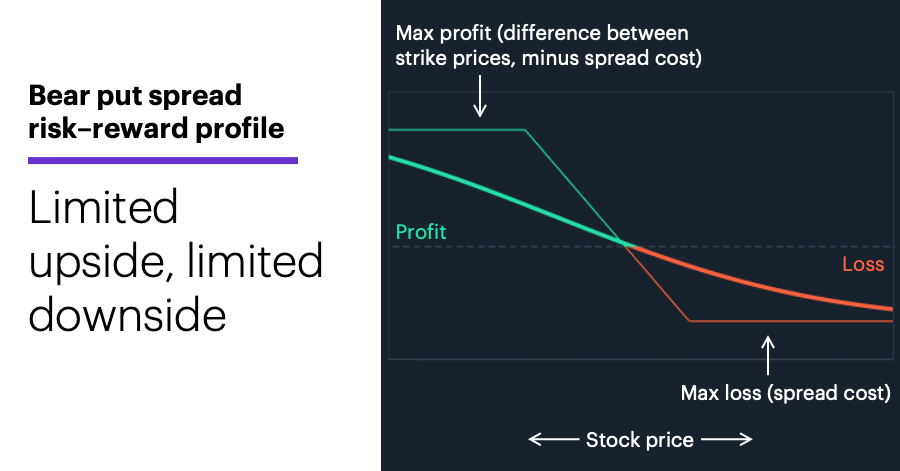
Task: Click the right arrow beside Stock price
Action: [x=727, y=439]
